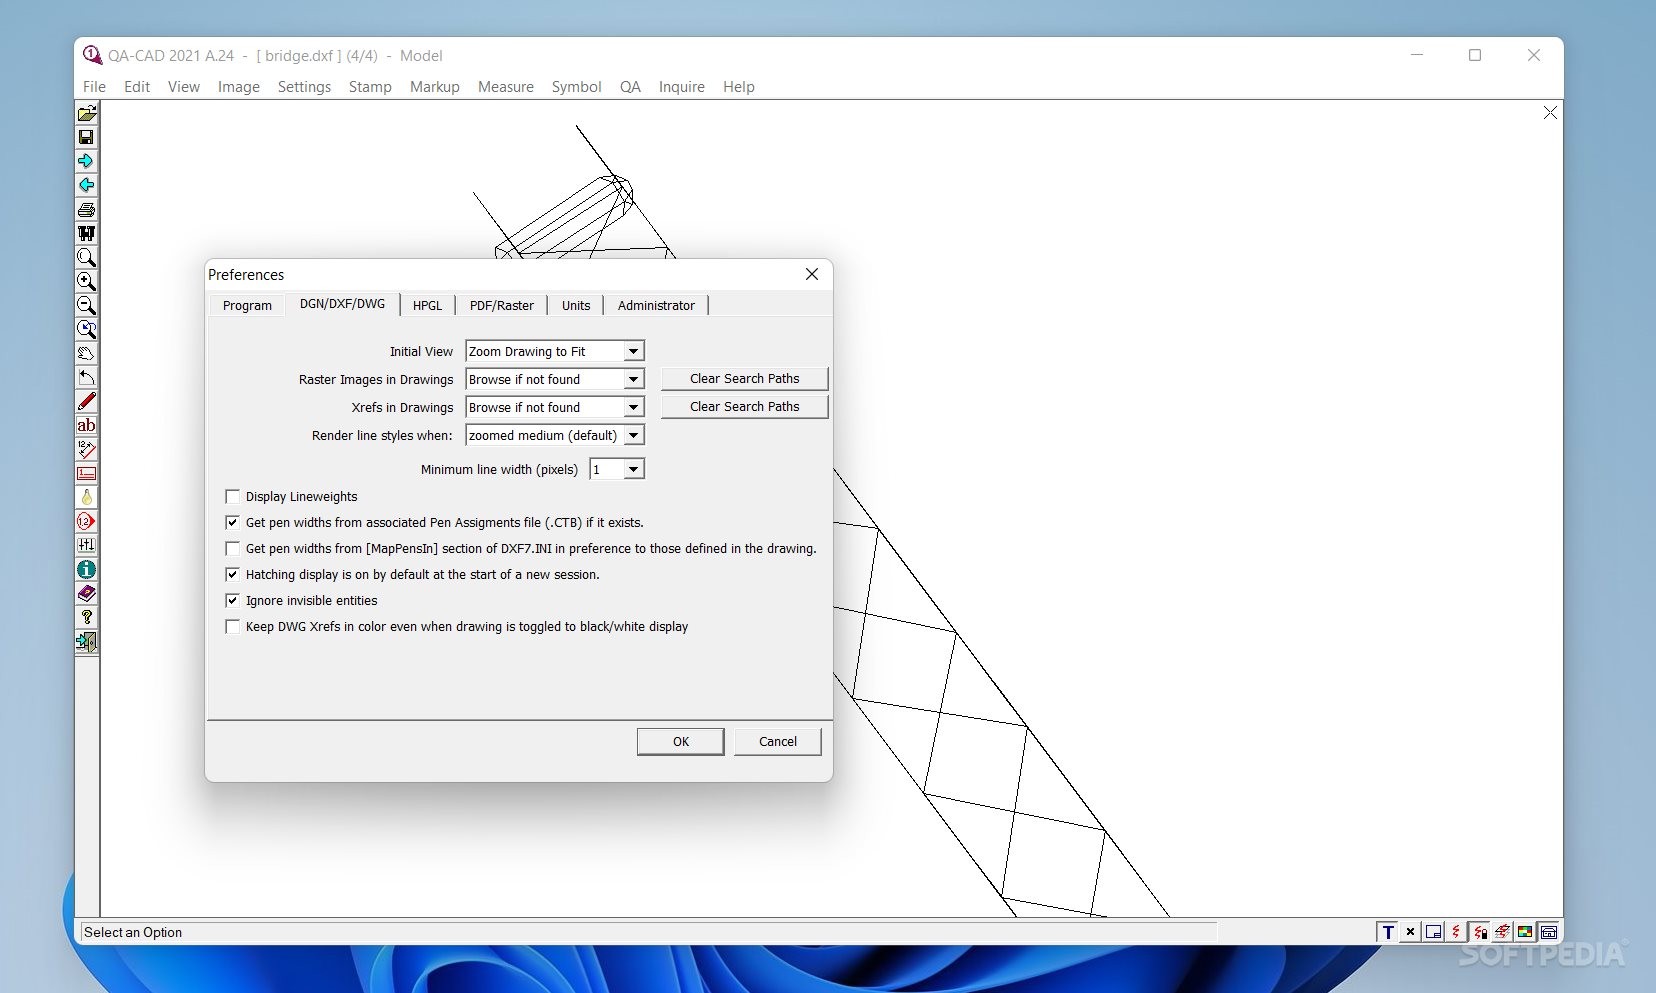
Task: Select the 'ab' text markup icon
Action: (87, 425)
